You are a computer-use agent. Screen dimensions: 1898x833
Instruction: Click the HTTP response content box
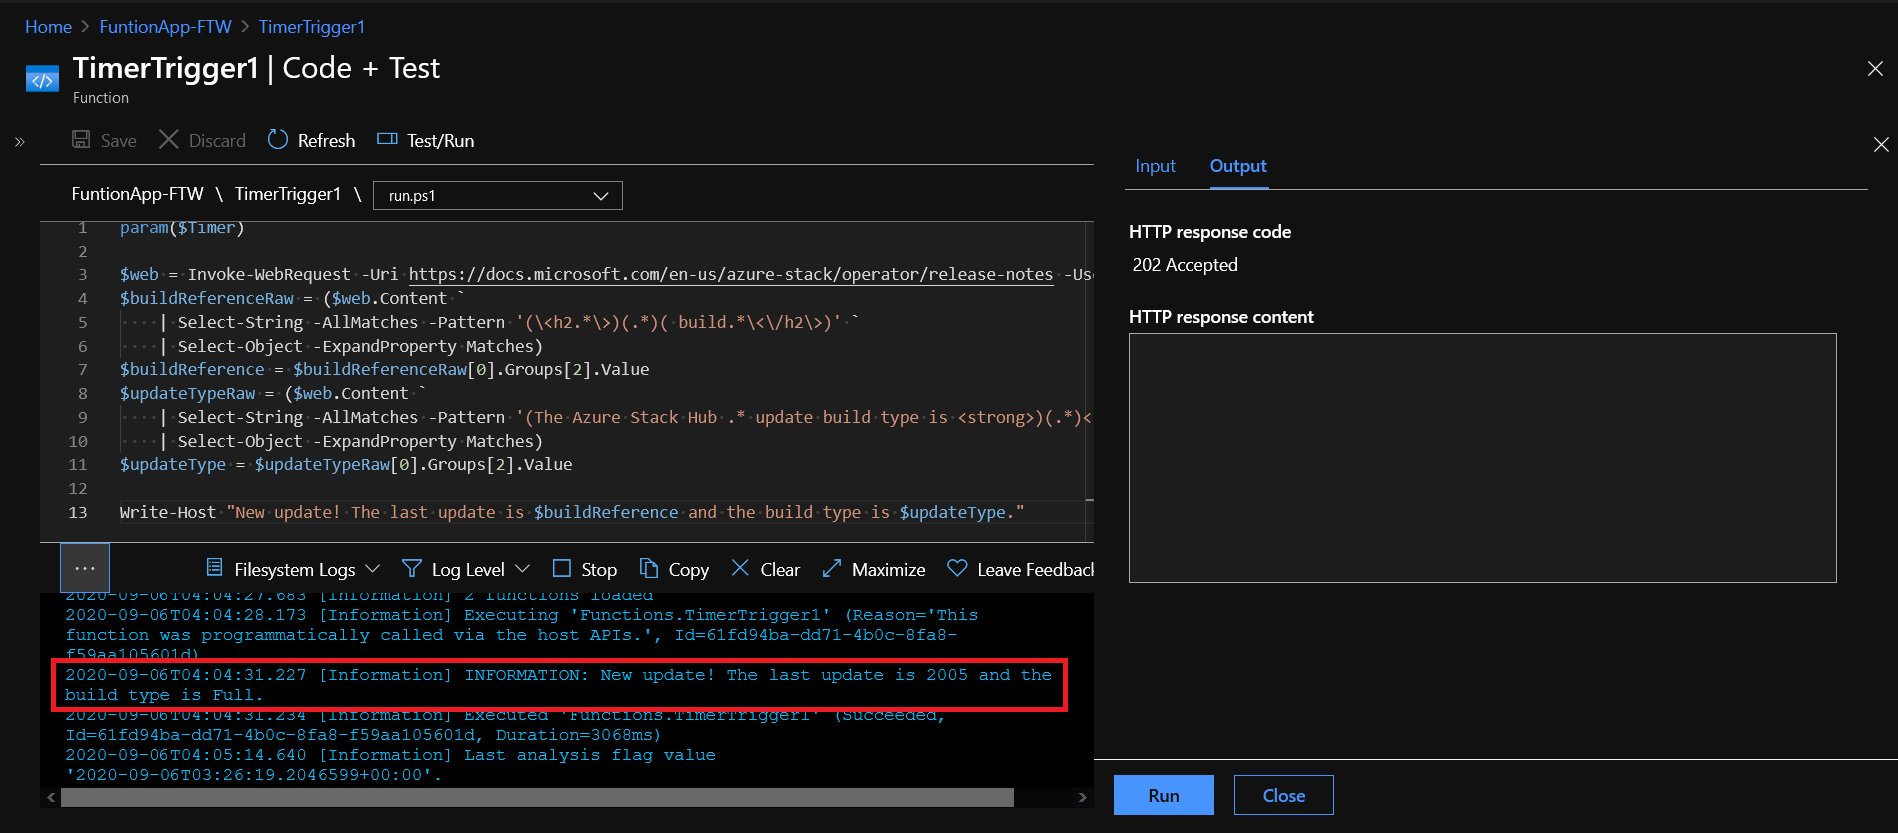pyautogui.click(x=1482, y=458)
